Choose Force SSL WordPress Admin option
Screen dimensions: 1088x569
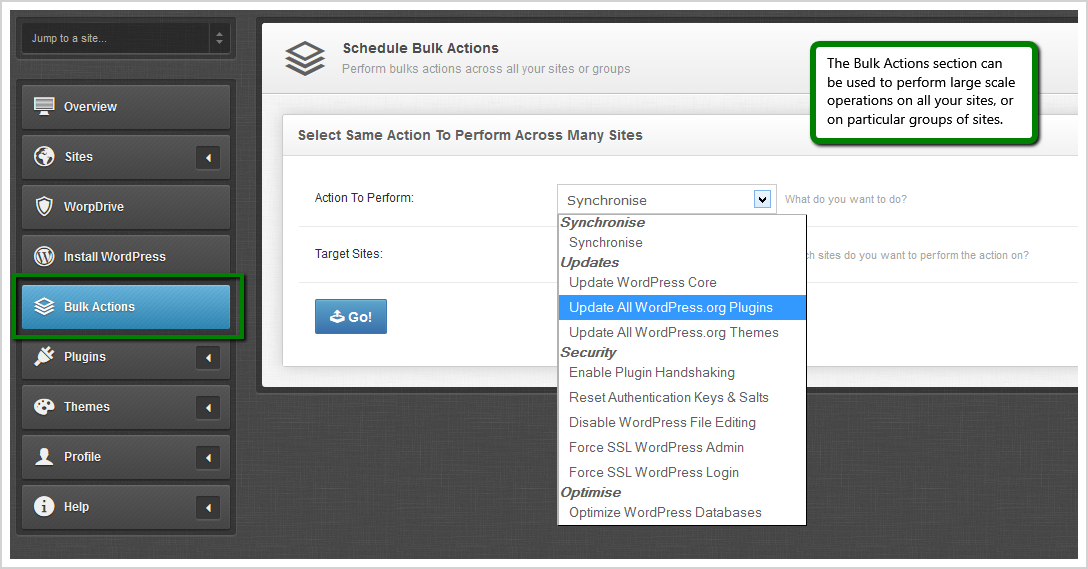tap(682, 448)
